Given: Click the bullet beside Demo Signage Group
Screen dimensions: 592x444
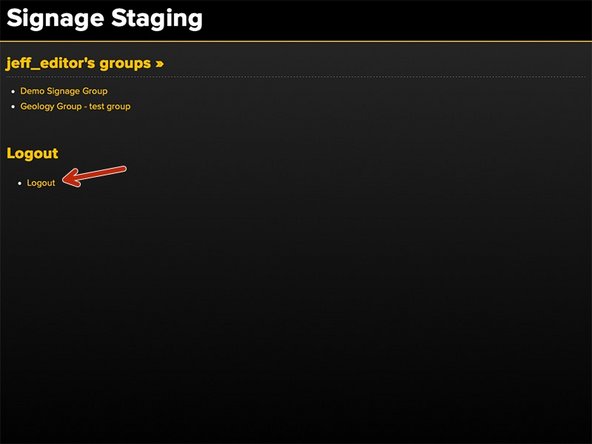Looking at the screenshot, I should [13, 91].
